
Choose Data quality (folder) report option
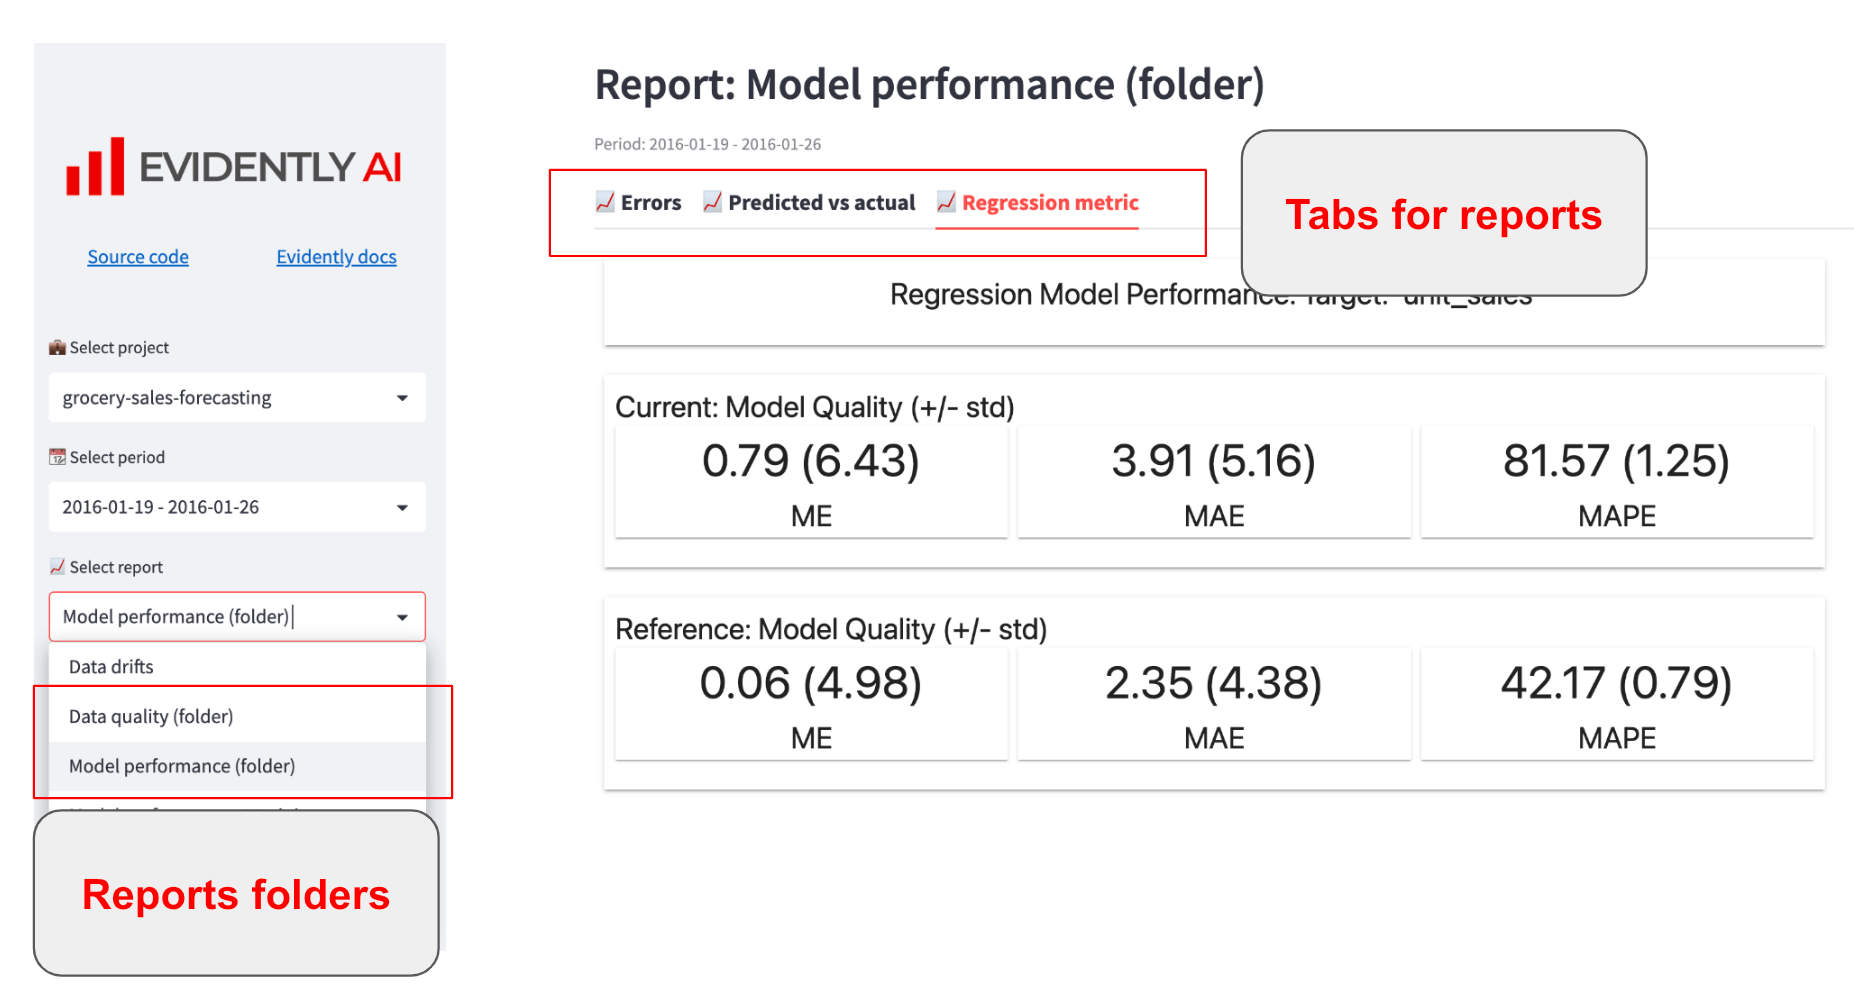pos(151,717)
